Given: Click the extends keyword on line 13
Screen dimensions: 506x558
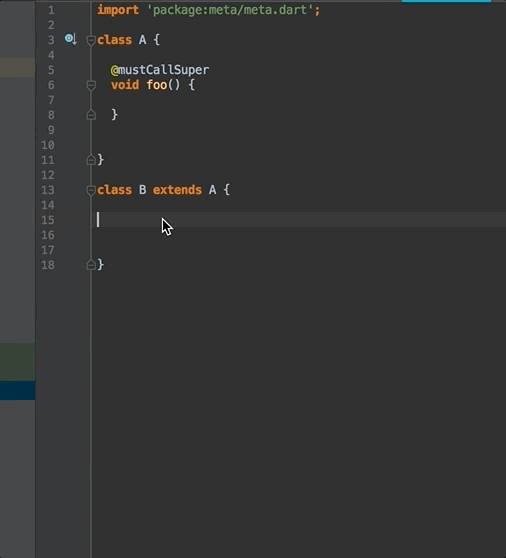Looking at the screenshot, I should pos(177,190).
